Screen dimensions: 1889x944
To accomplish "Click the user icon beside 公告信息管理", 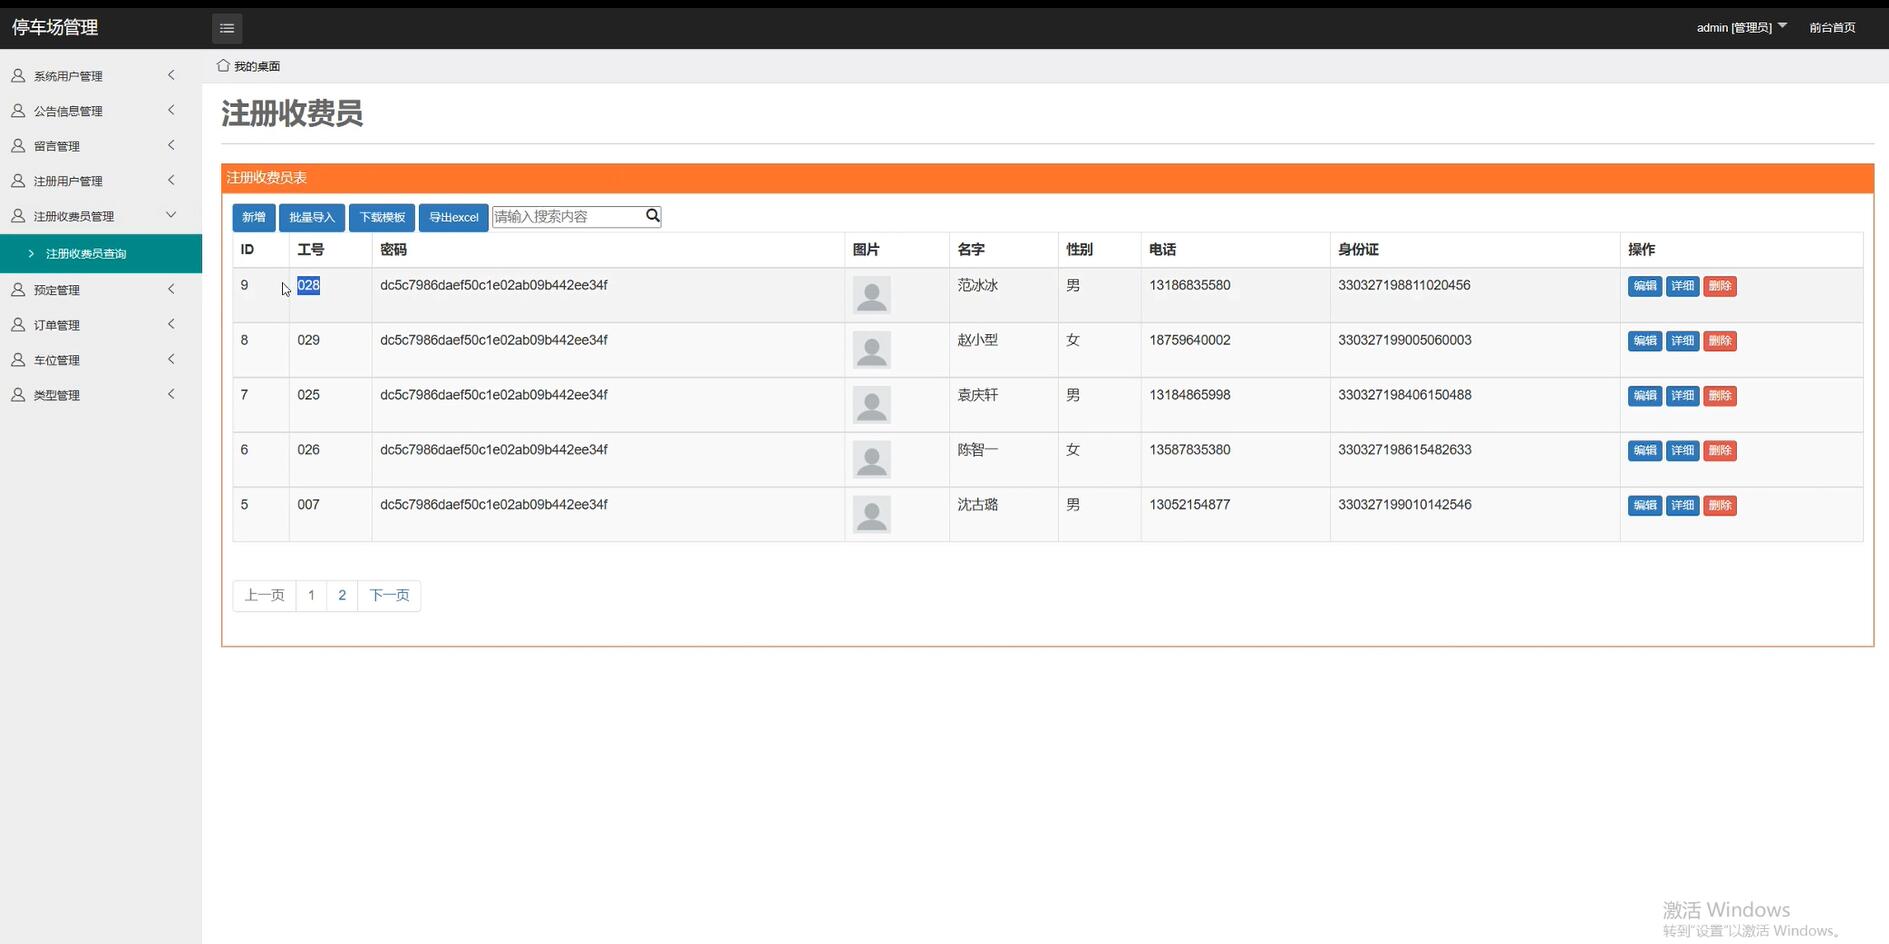I will point(18,111).
